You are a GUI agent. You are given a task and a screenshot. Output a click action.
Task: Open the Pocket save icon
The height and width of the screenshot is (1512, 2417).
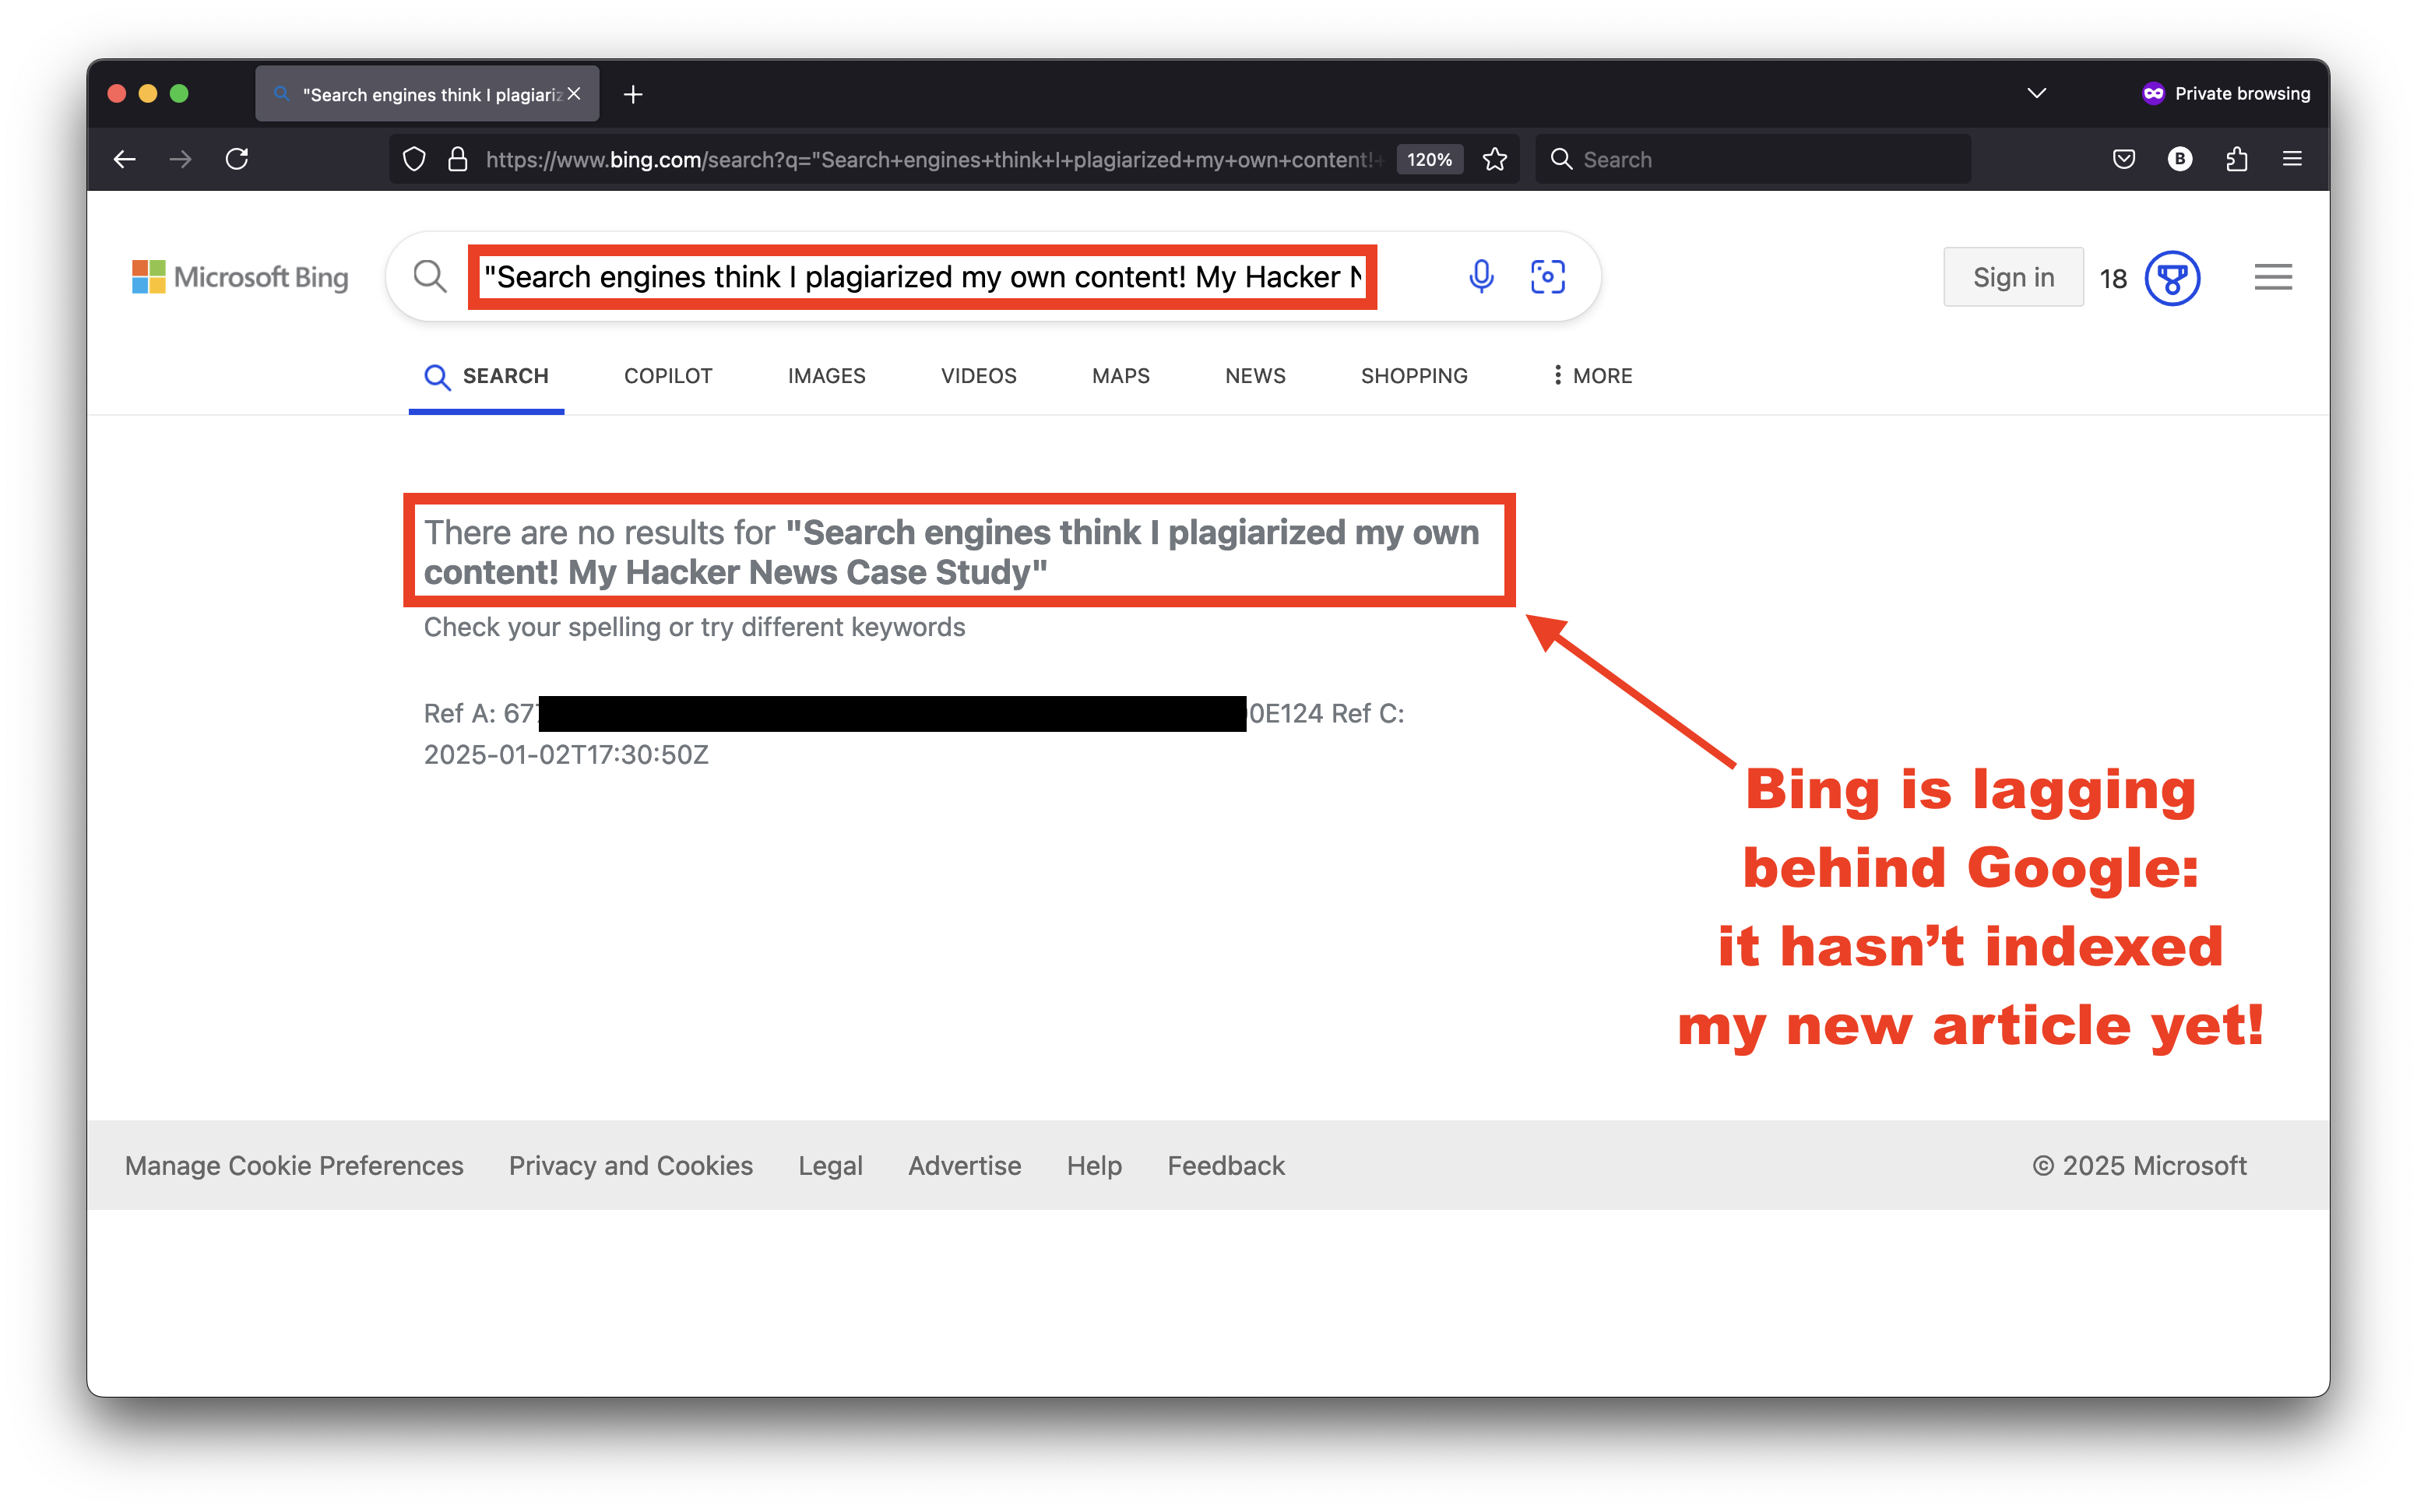pyautogui.click(x=2124, y=159)
